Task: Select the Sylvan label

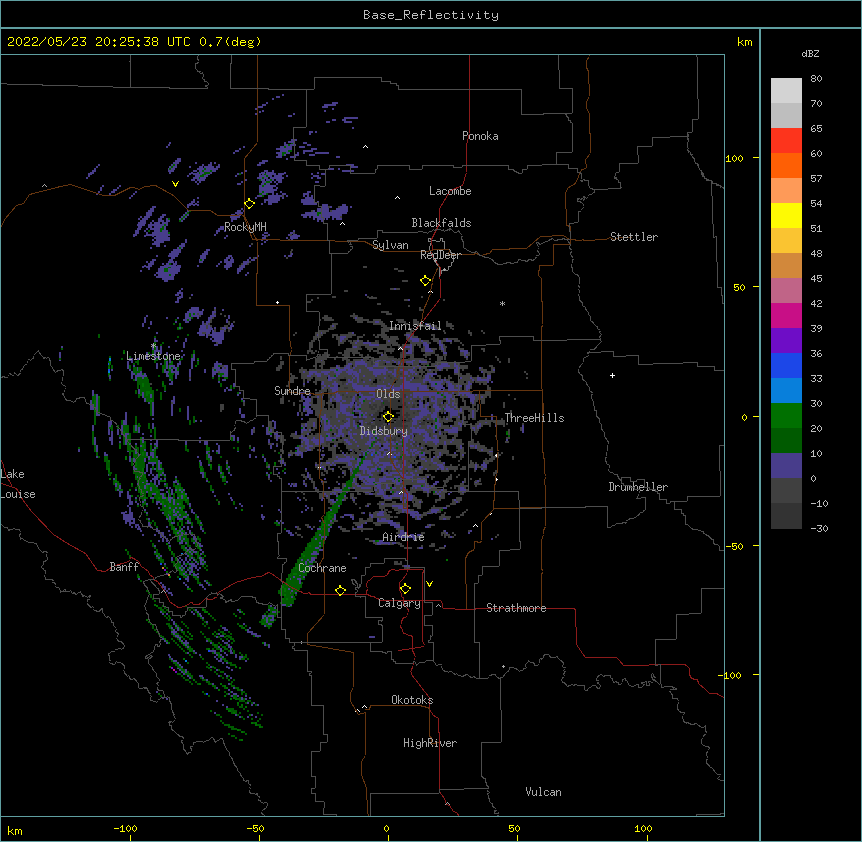Action: pyautogui.click(x=390, y=245)
